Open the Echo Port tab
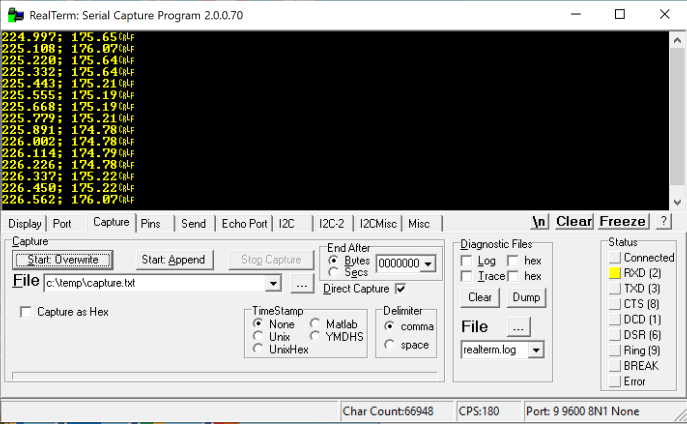Screen dimensions: 687x424 [x=244, y=224]
